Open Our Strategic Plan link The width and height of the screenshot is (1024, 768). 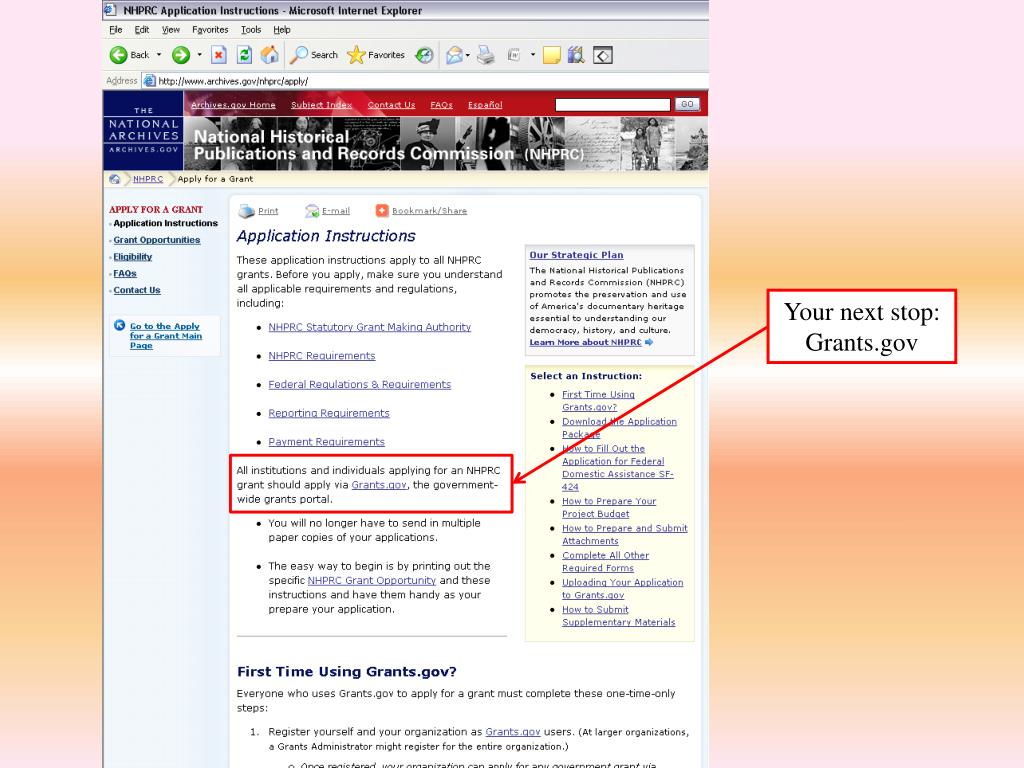(x=577, y=255)
